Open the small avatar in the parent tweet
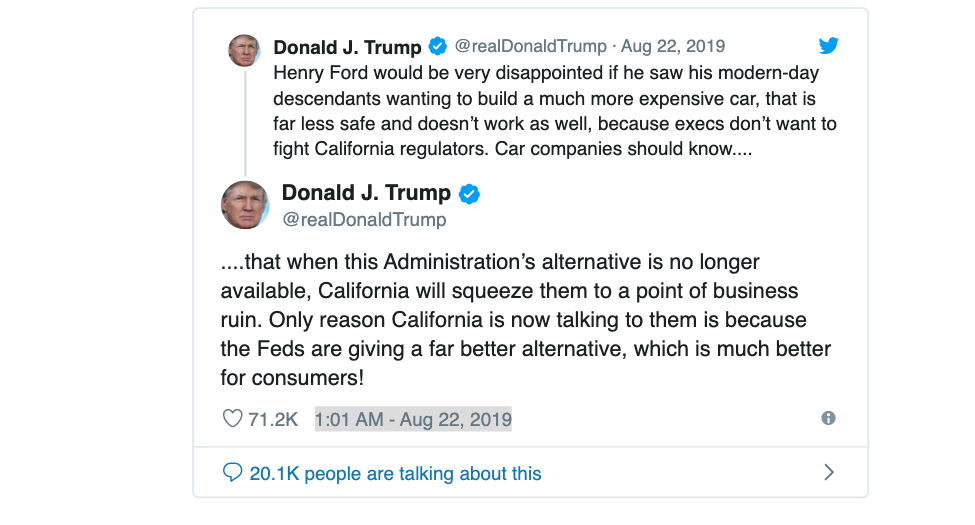The height and width of the screenshot is (525, 975). coord(244,50)
